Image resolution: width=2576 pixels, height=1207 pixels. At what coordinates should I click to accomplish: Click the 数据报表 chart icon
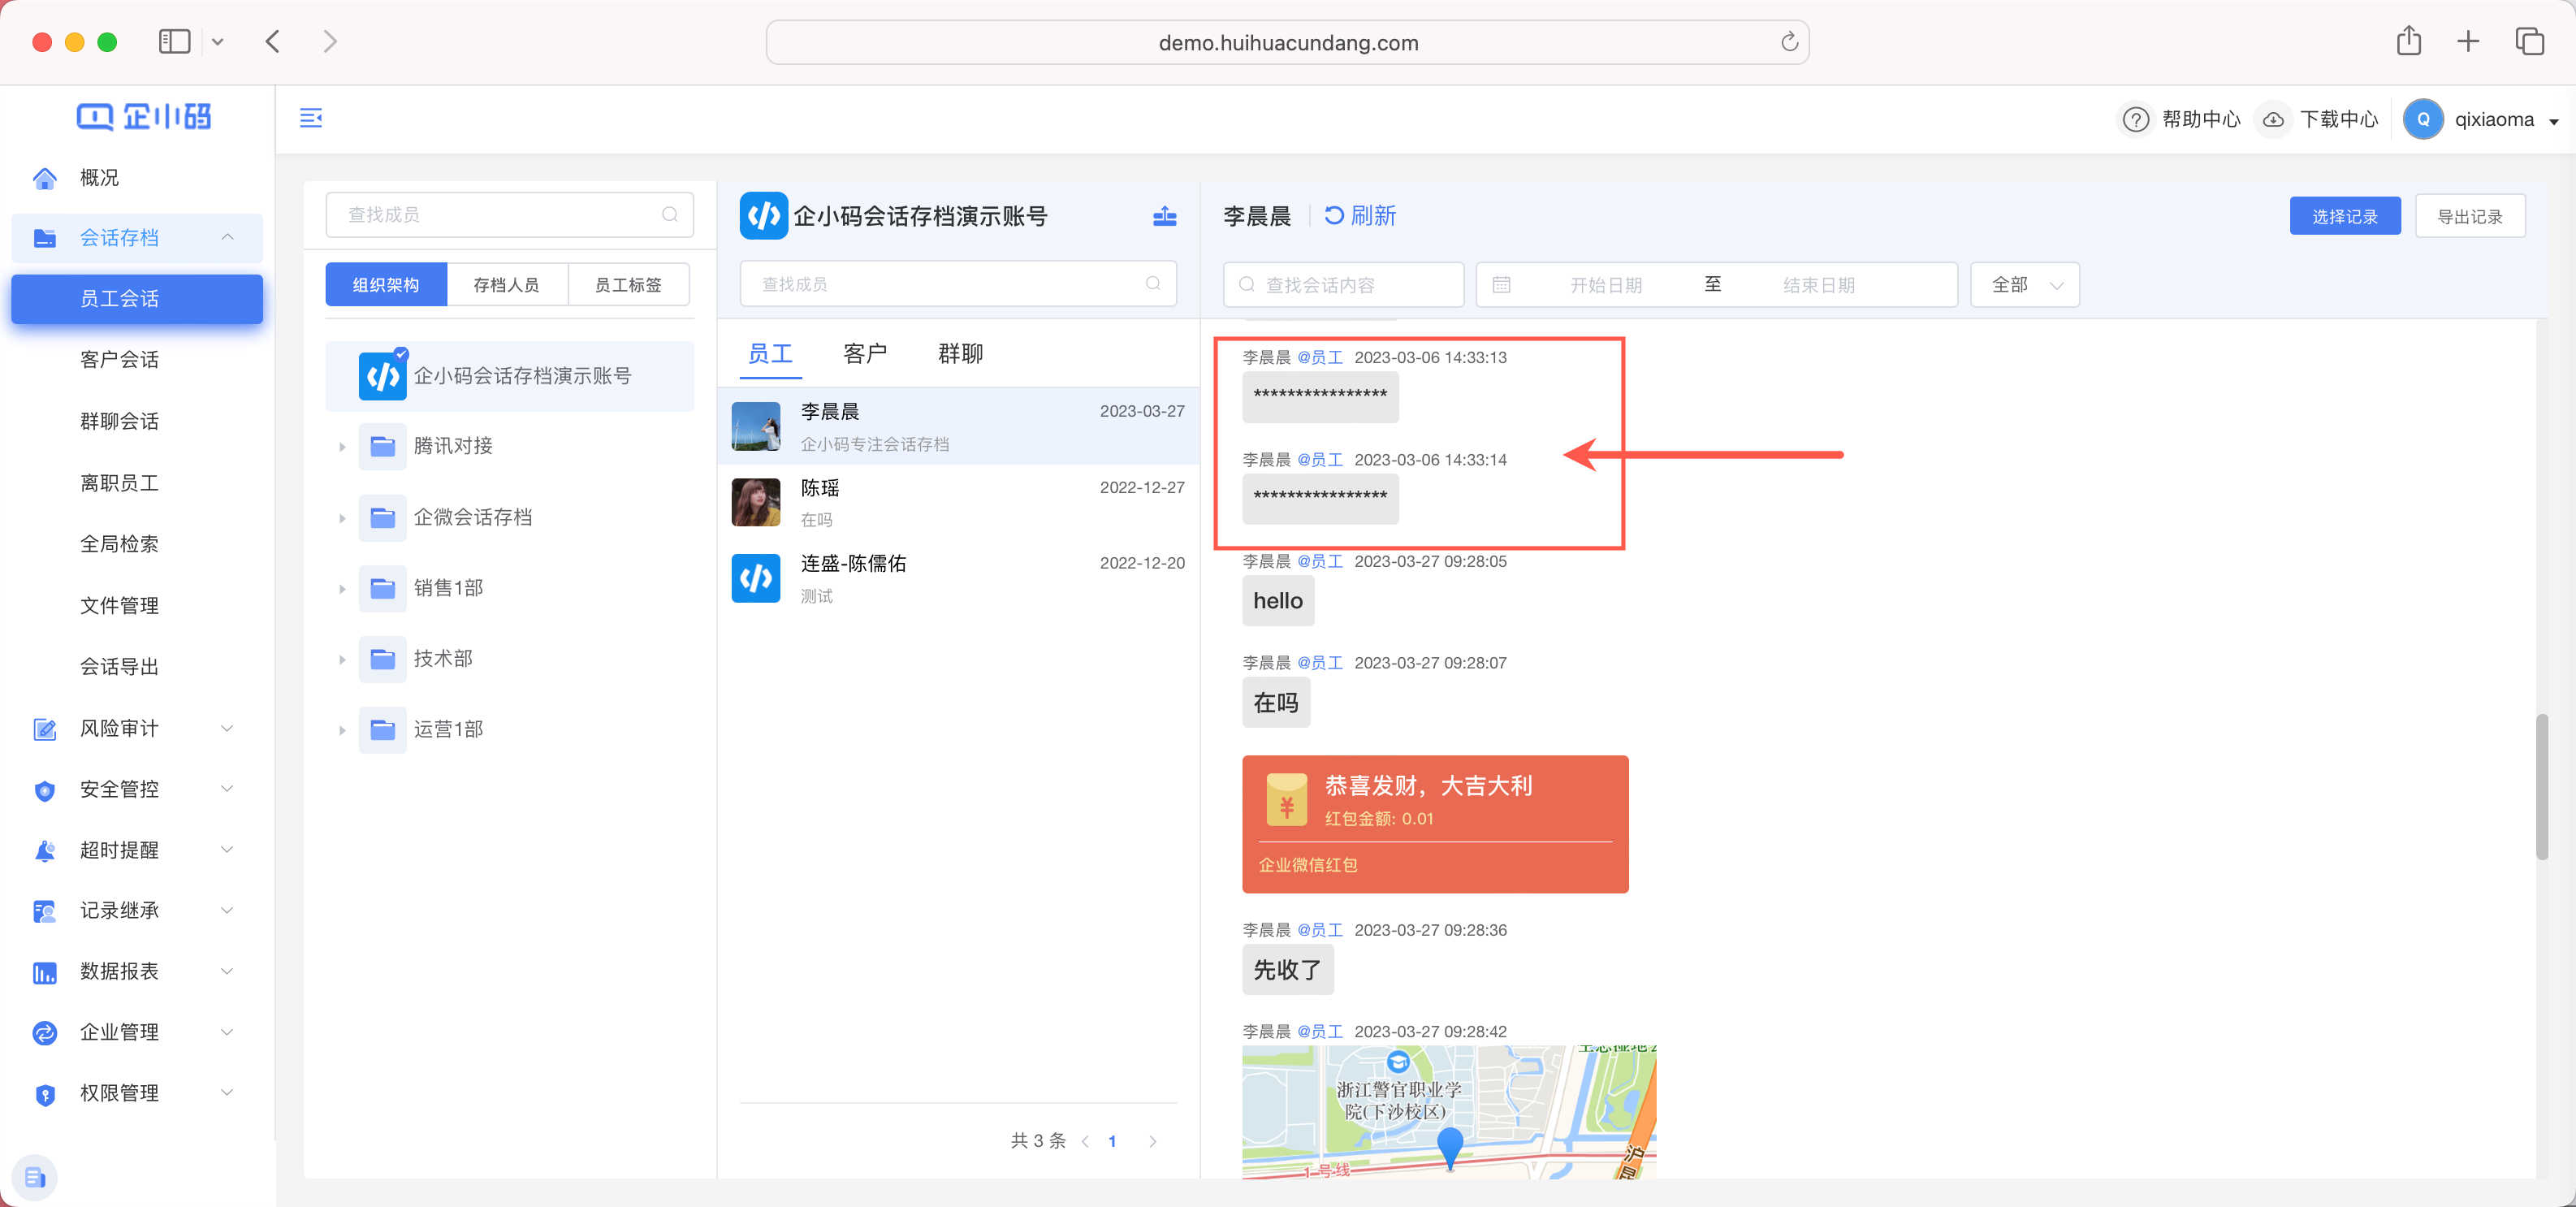pyautogui.click(x=45, y=972)
